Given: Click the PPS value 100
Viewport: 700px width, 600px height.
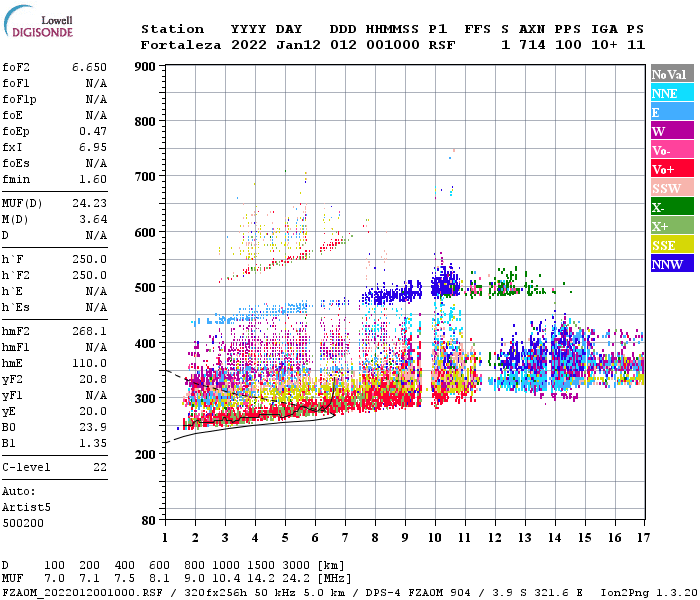Looking at the screenshot, I should coord(568,45).
